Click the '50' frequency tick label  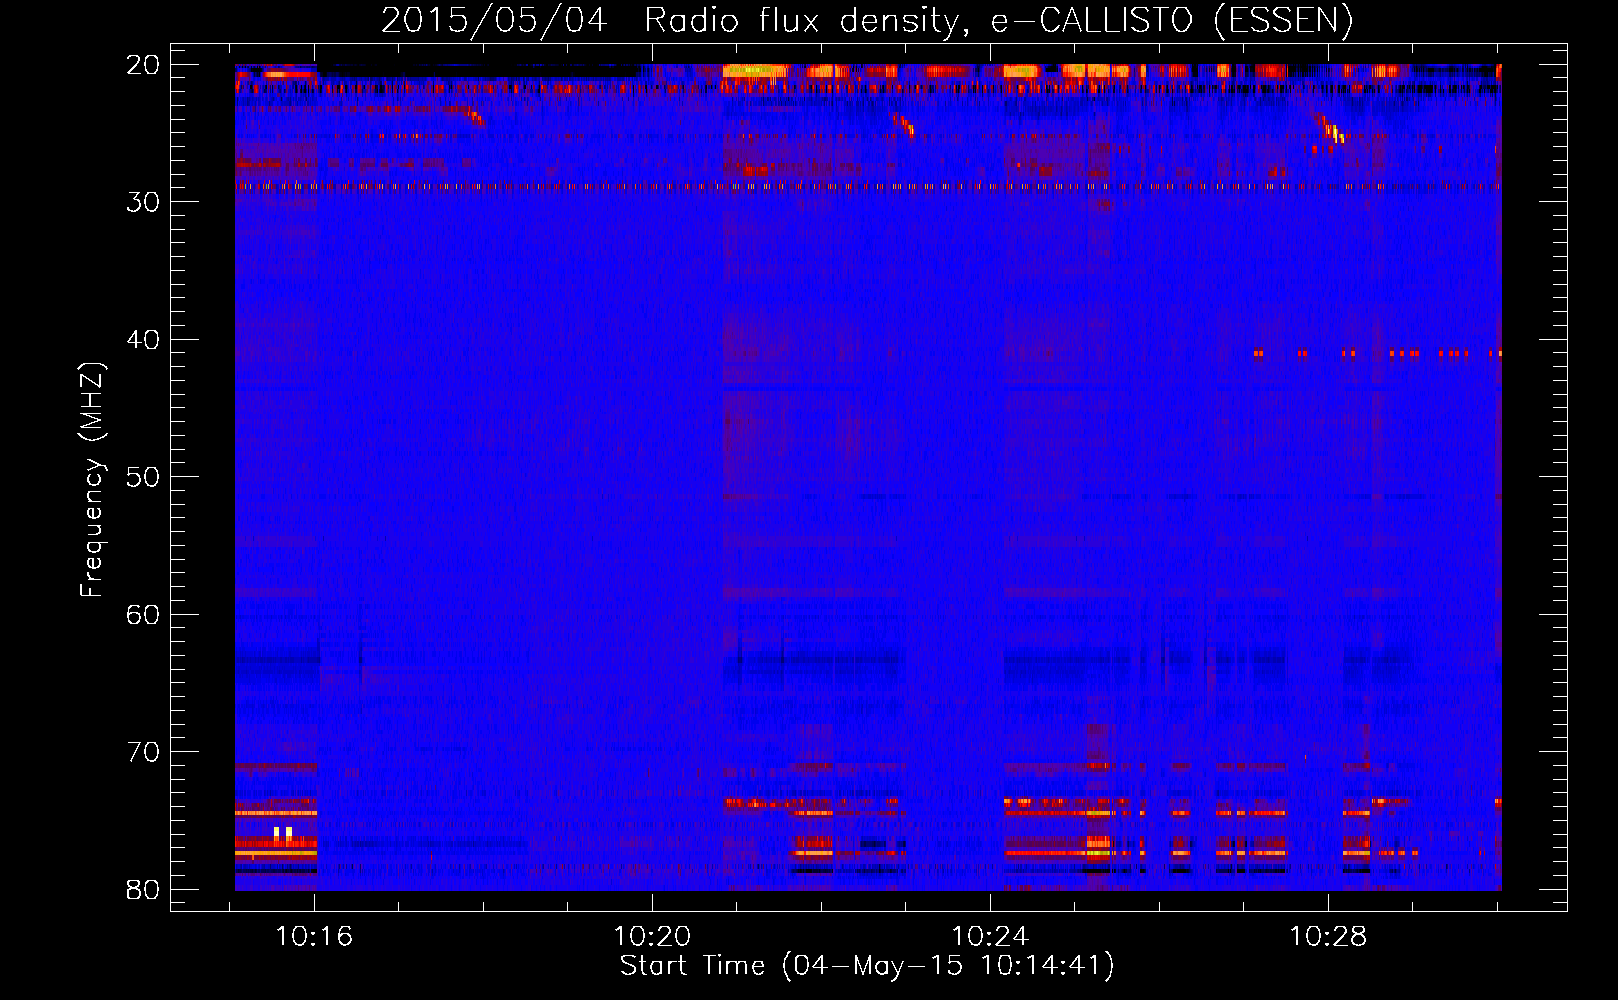143,477
